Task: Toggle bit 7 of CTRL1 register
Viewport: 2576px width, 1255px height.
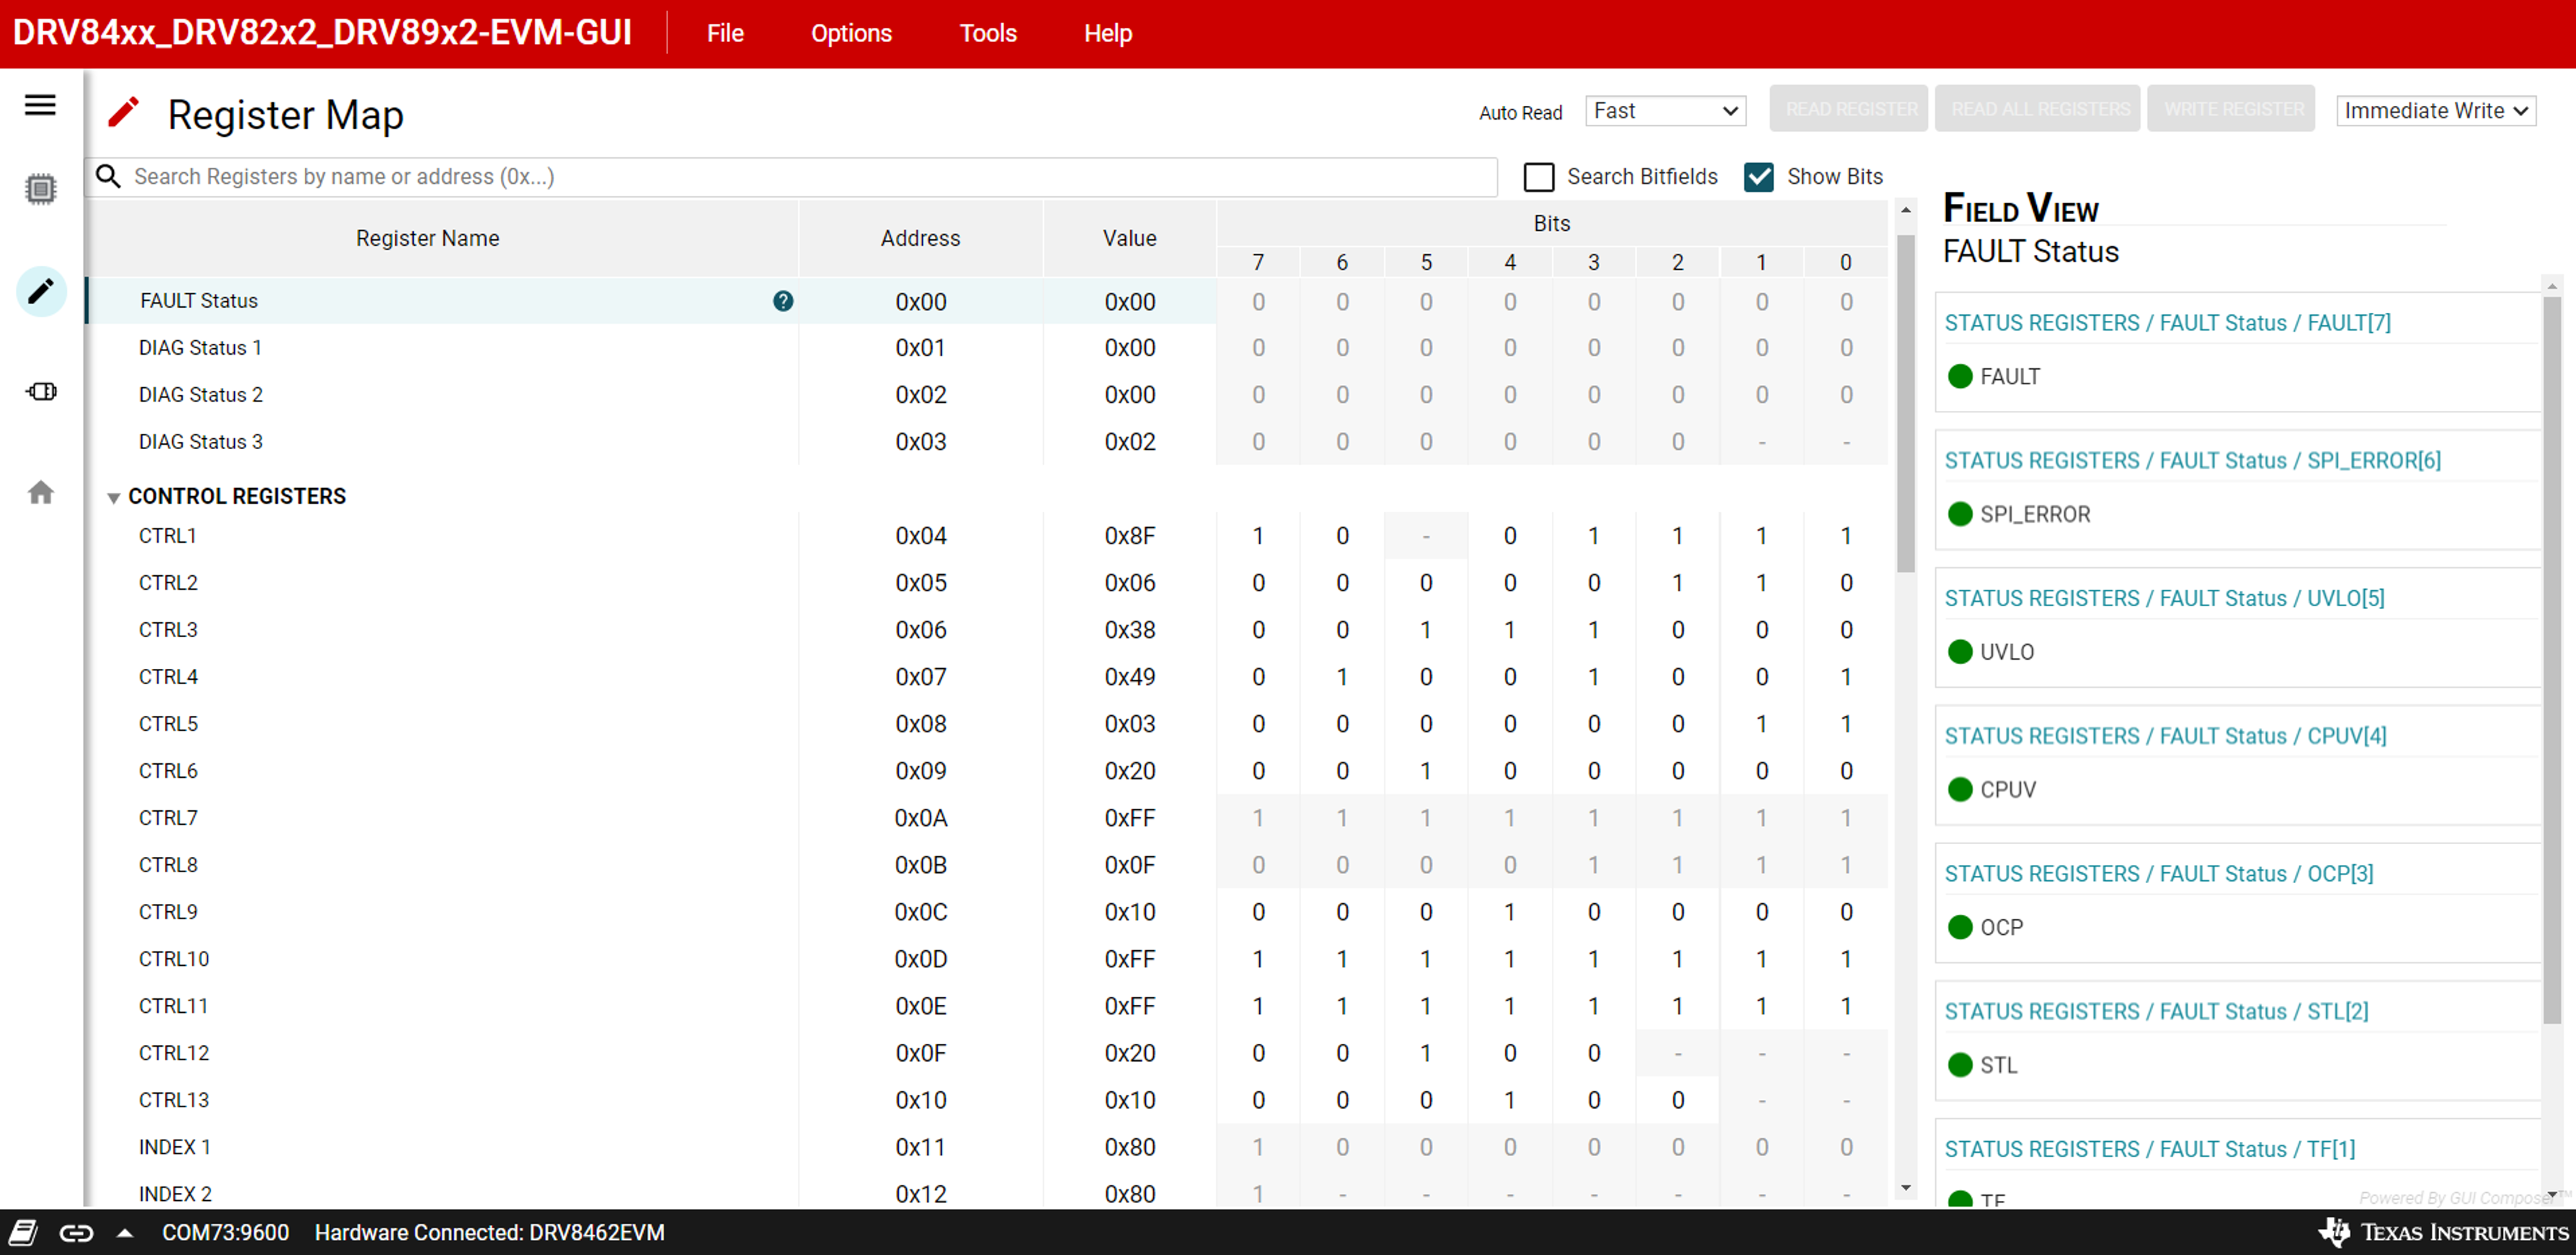Action: [x=1257, y=536]
